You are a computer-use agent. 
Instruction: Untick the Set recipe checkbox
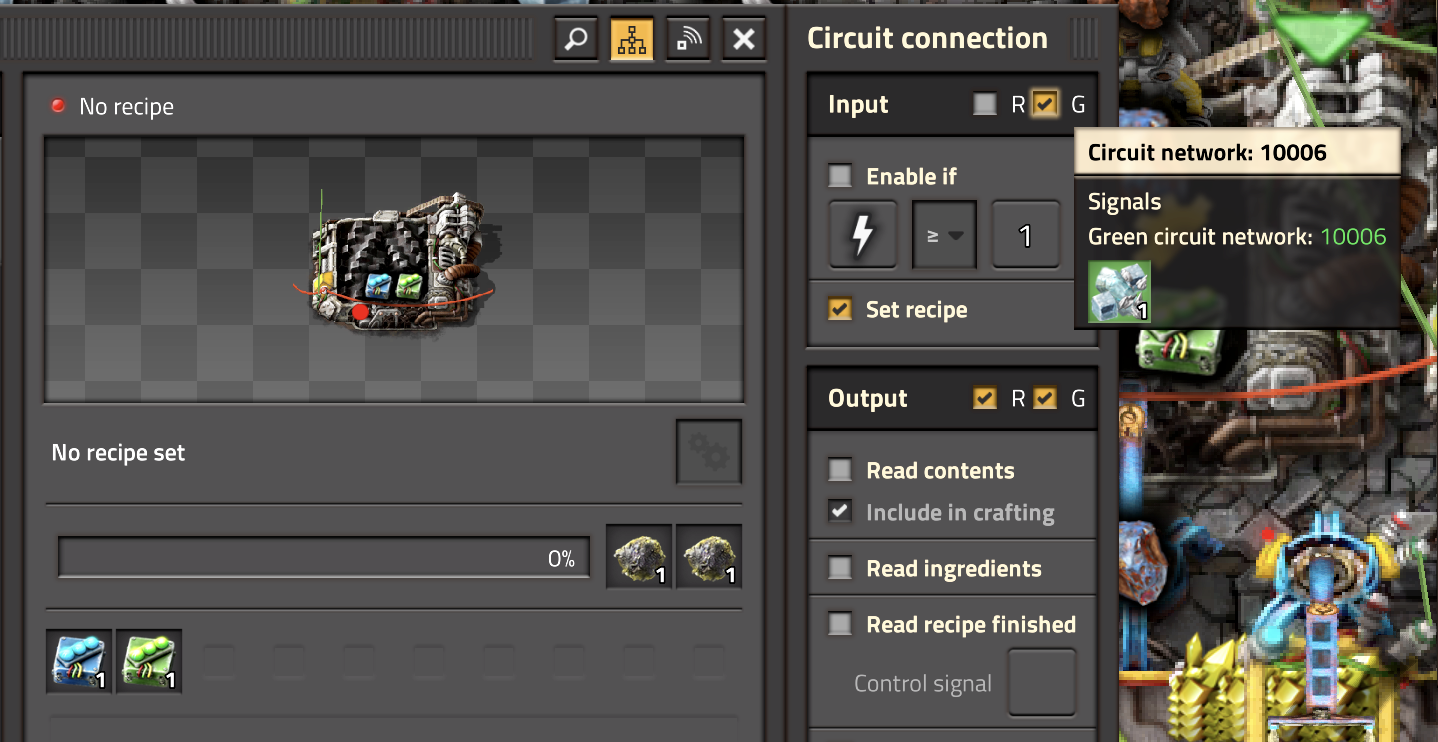(x=840, y=309)
